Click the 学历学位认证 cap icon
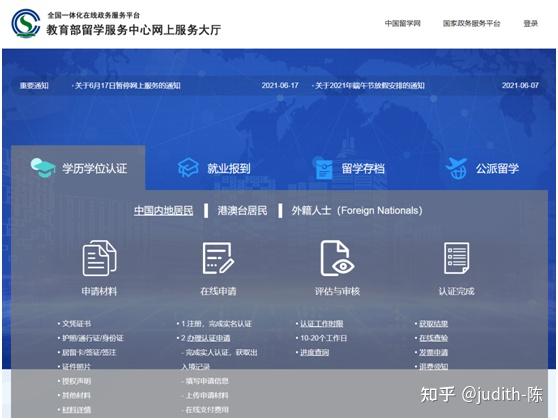 pyautogui.click(x=43, y=168)
